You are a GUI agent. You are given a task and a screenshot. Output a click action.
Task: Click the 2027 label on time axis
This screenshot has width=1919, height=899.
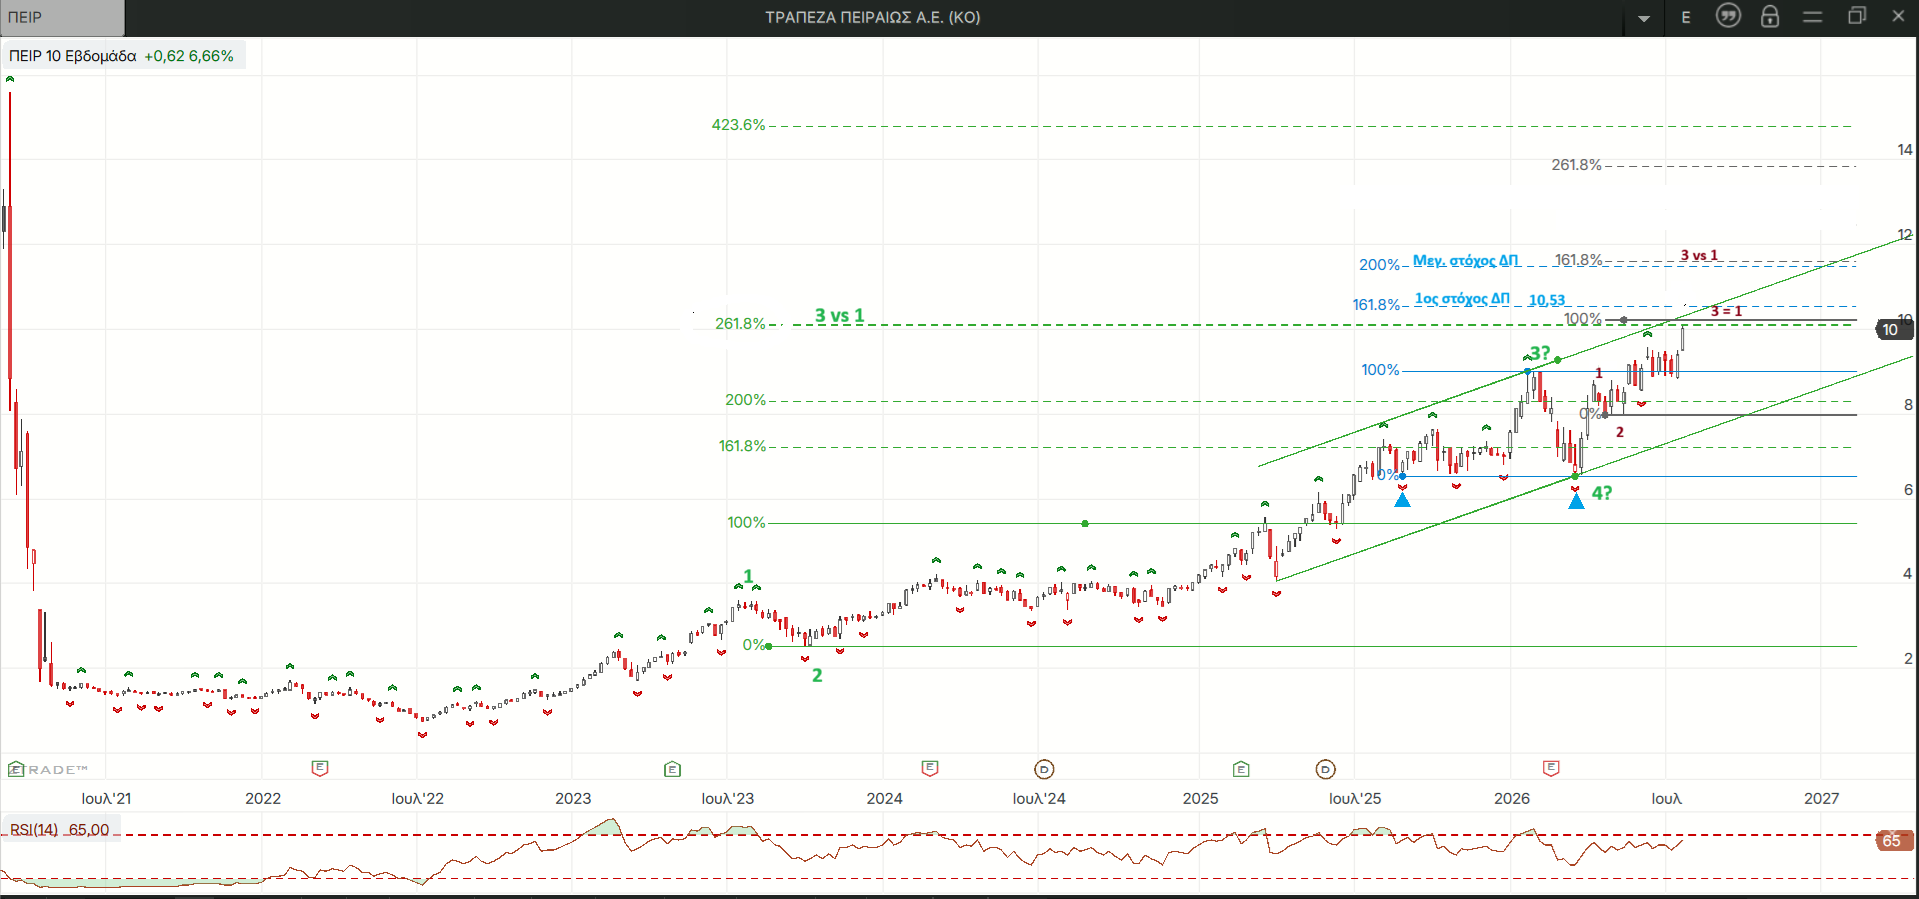click(x=1822, y=799)
